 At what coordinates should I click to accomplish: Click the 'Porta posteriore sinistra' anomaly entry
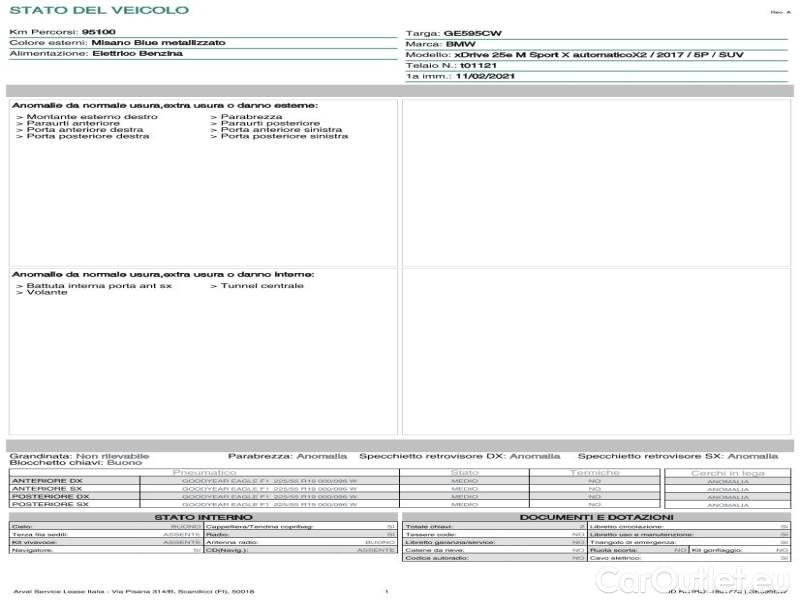[284, 136]
